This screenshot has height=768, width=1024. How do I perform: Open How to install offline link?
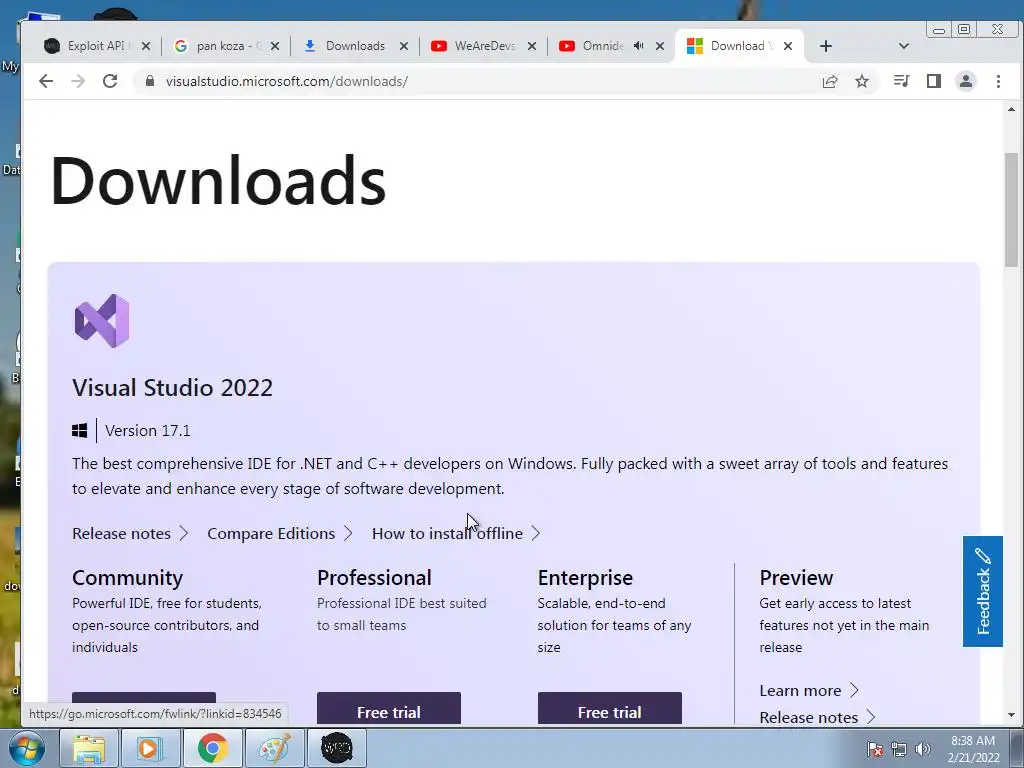pyautogui.click(x=456, y=534)
